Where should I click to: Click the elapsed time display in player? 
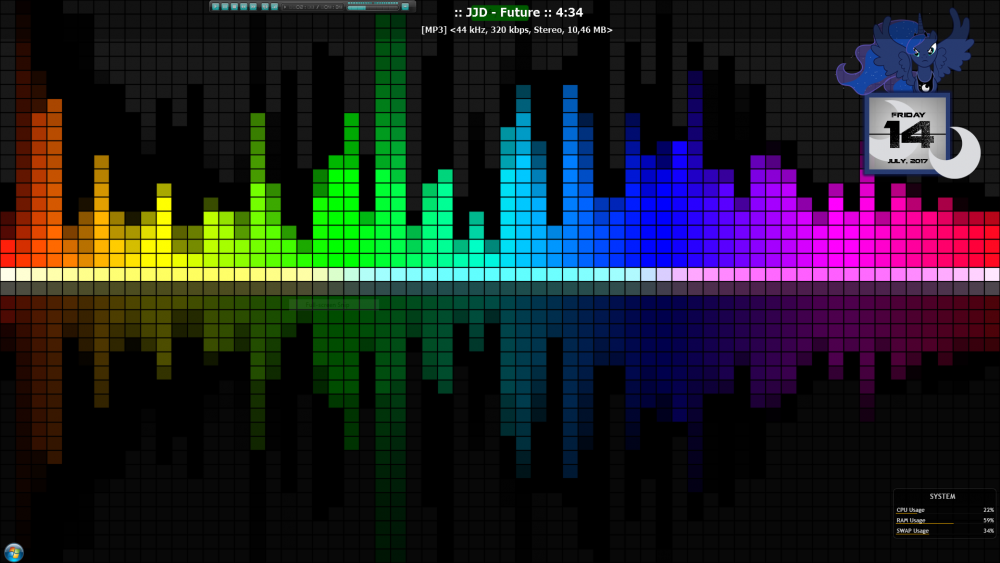click(303, 7)
